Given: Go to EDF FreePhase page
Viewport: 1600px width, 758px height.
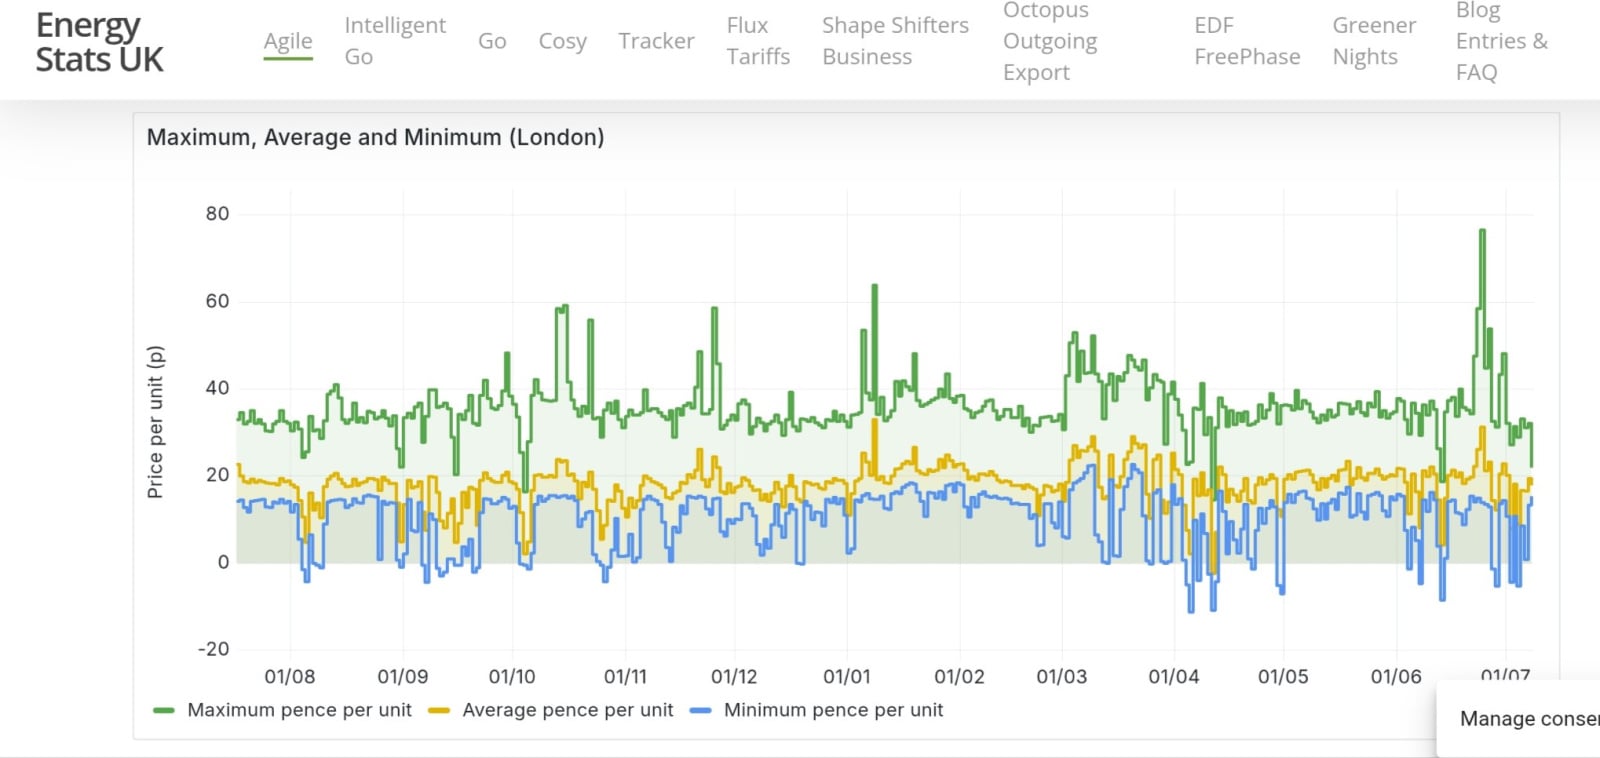Looking at the screenshot, I should (x=1247, y=41).
